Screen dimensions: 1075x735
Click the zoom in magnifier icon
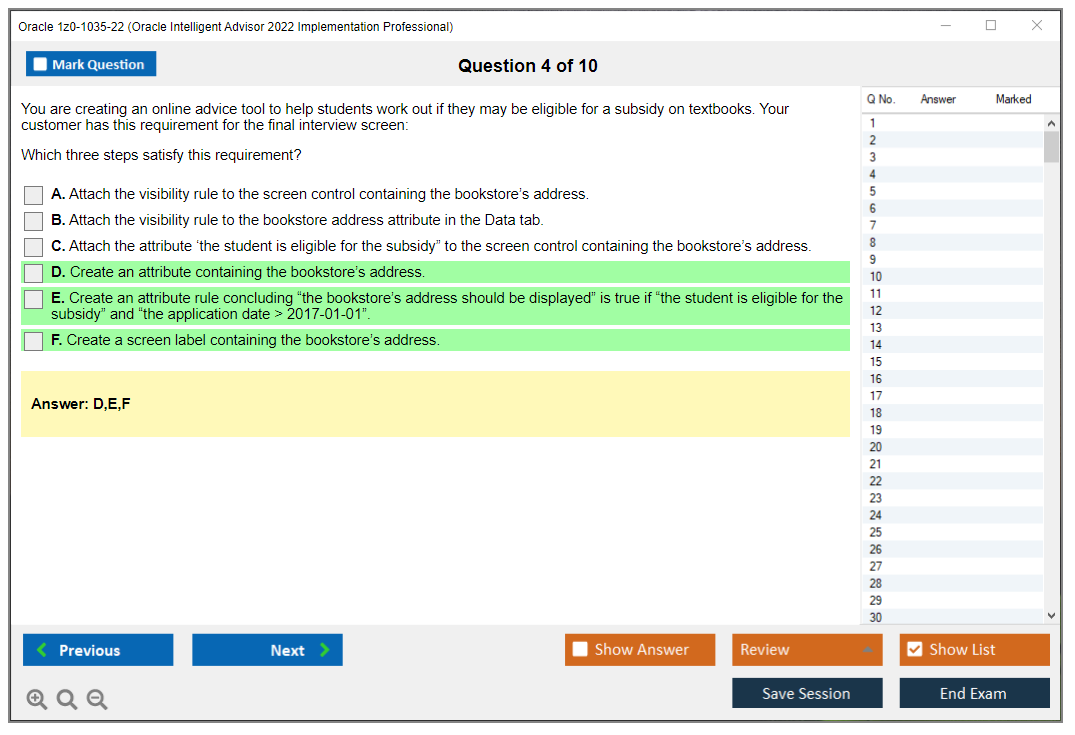point(37,699)
